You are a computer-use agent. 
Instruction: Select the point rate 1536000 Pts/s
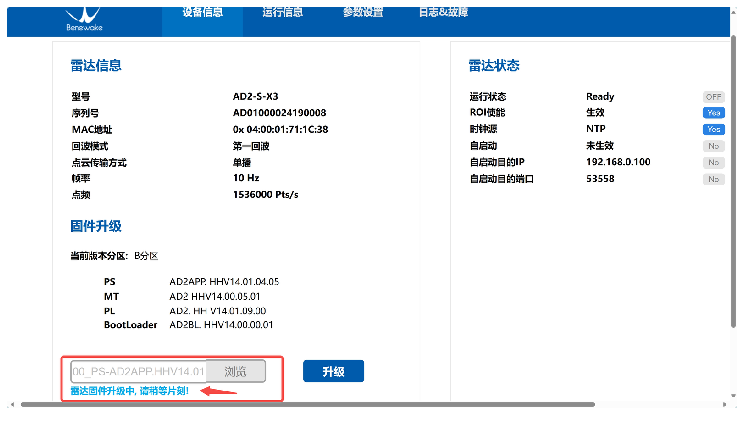point(265,195)
